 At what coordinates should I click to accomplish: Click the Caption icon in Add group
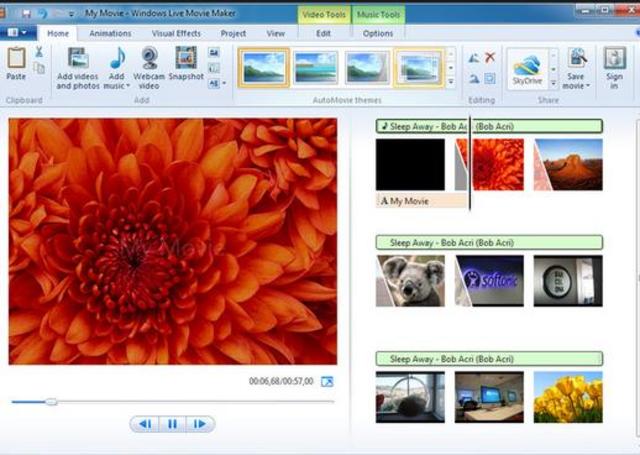coord(214,68)
